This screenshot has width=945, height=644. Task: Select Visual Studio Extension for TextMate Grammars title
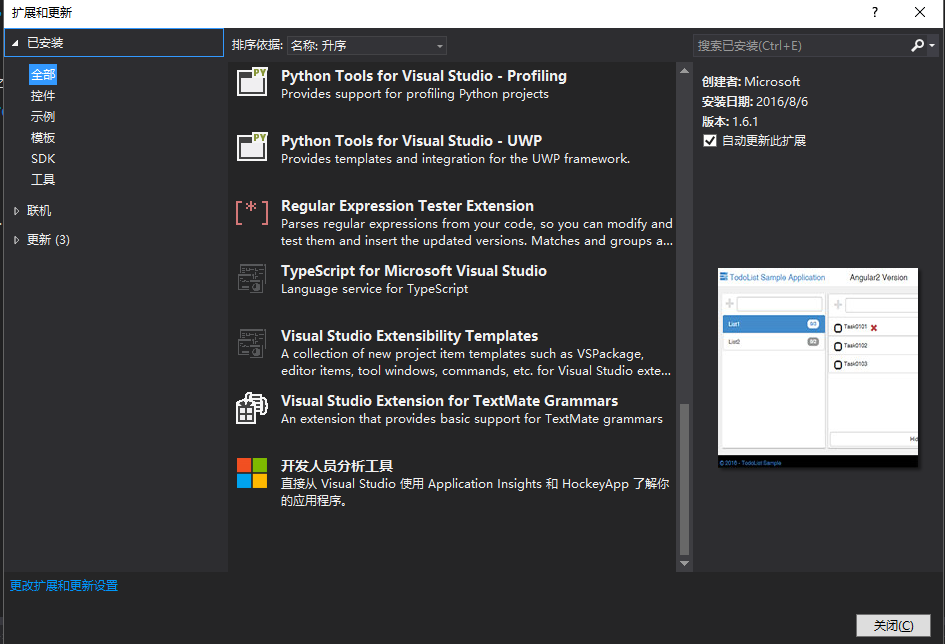tap(449, 401)
